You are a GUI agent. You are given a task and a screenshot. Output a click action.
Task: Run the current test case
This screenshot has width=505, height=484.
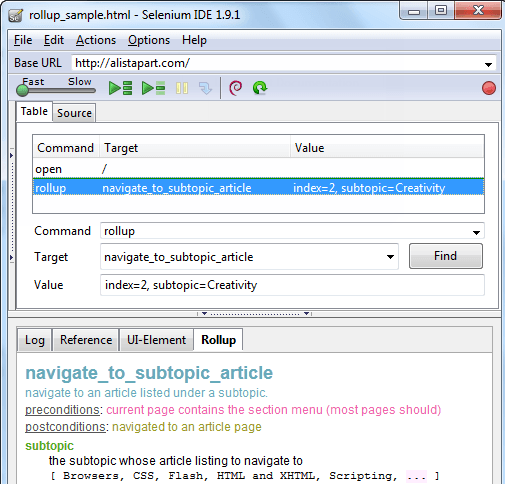[x=153, y=88]
